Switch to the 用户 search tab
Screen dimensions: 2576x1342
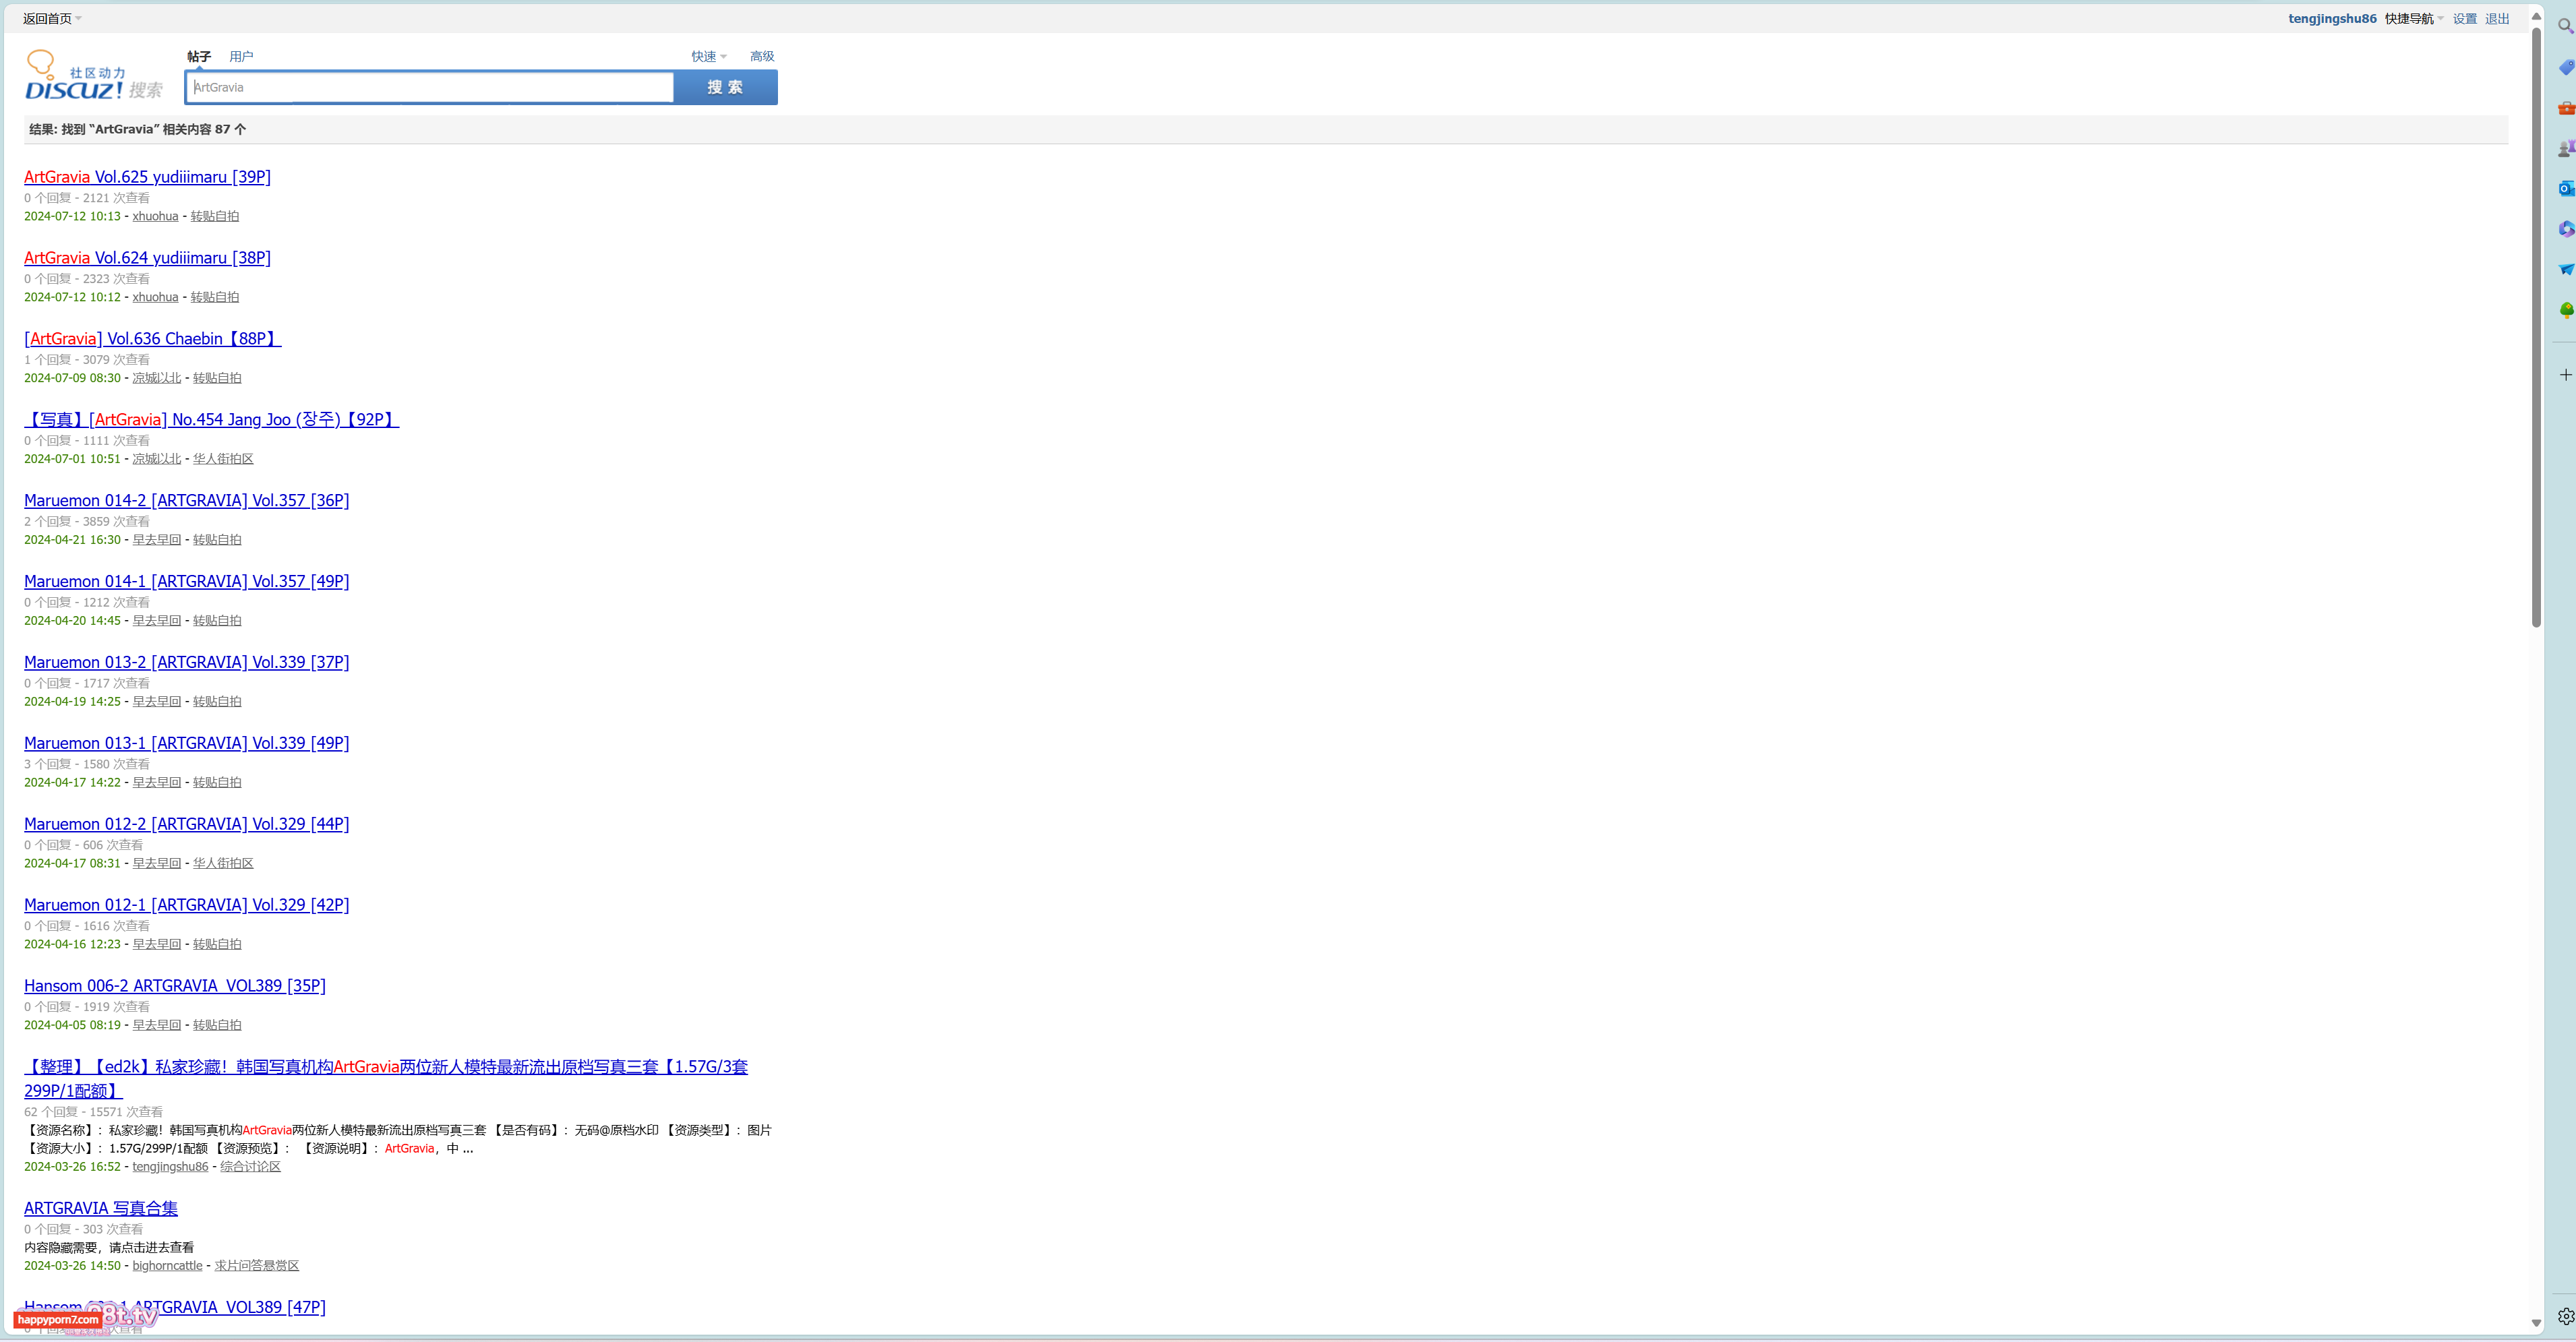[x=241, y=56]
